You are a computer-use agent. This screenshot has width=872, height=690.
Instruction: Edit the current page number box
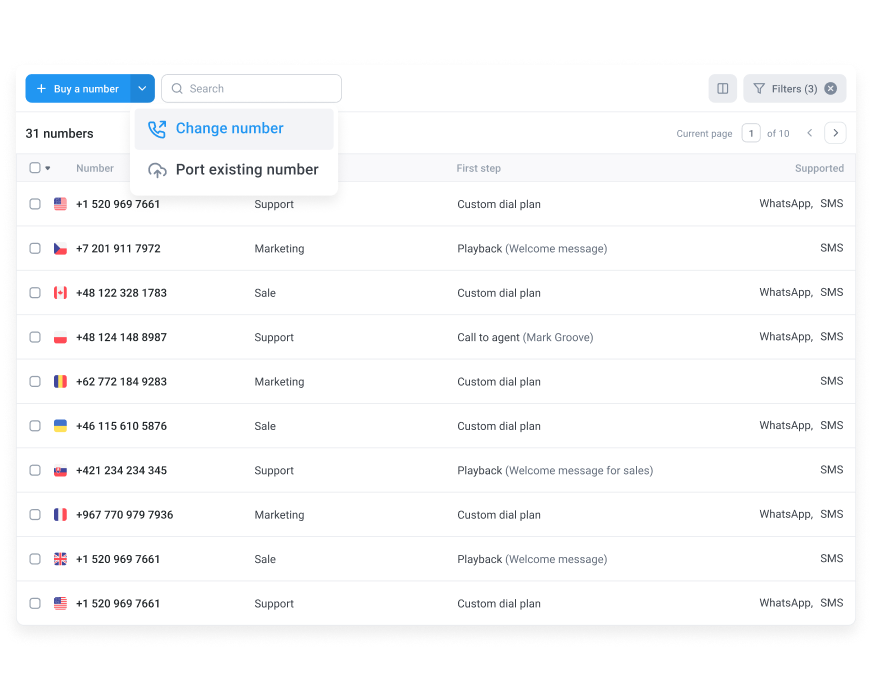pos(751,133)
